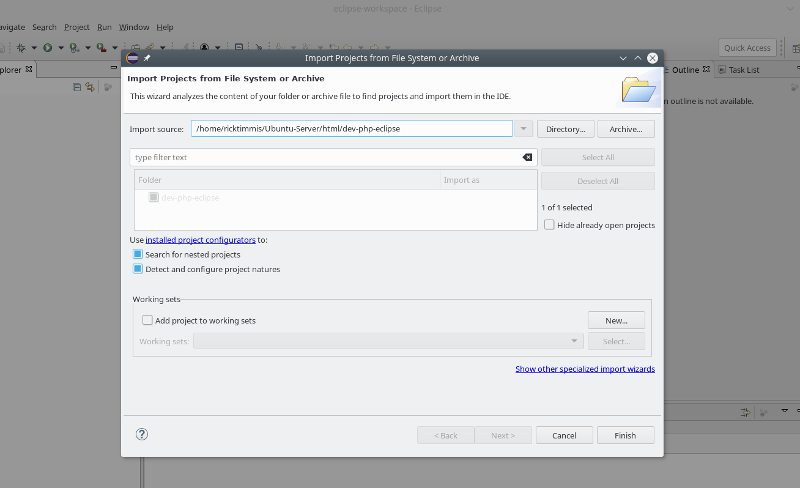Select the dev-php-eclipse folder row

click(x=336, y=198)
